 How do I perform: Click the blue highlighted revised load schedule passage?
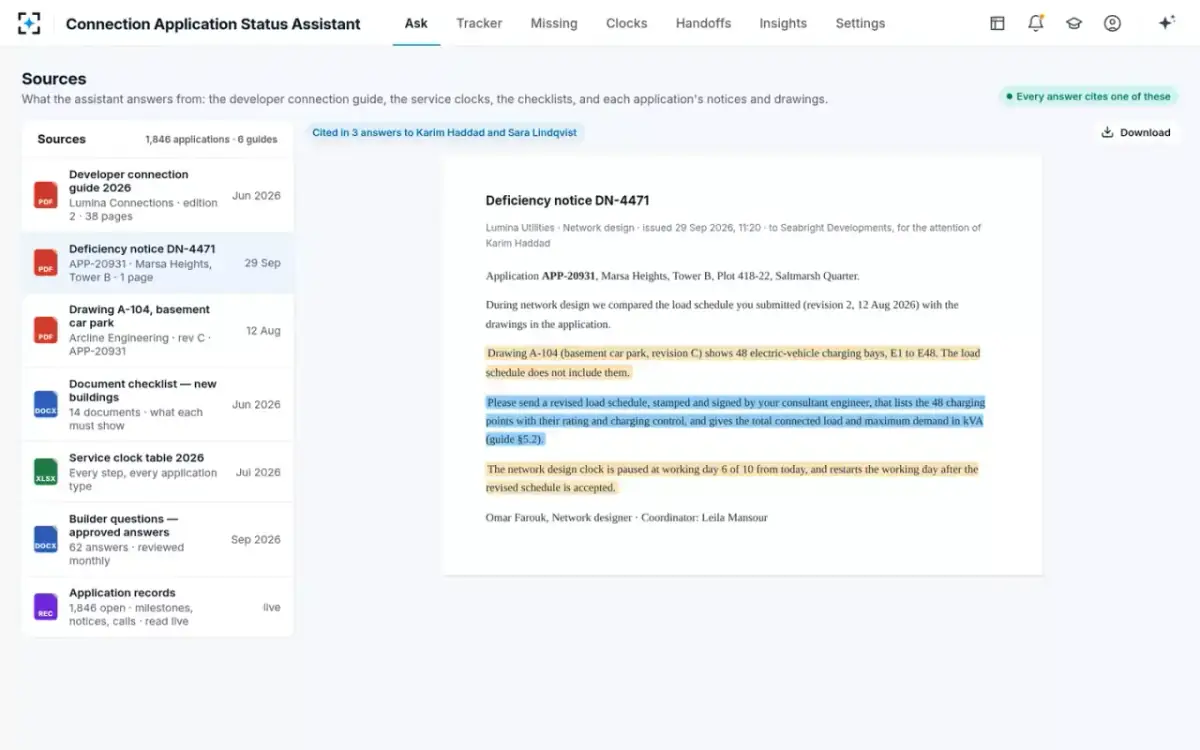tap(735, 420)
